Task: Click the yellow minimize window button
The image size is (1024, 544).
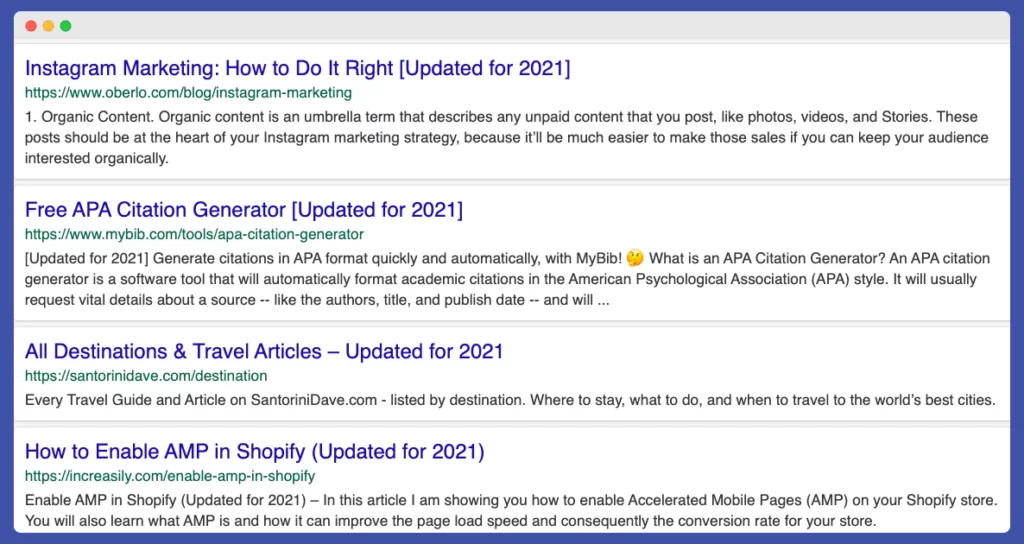Action: [48, 26]
